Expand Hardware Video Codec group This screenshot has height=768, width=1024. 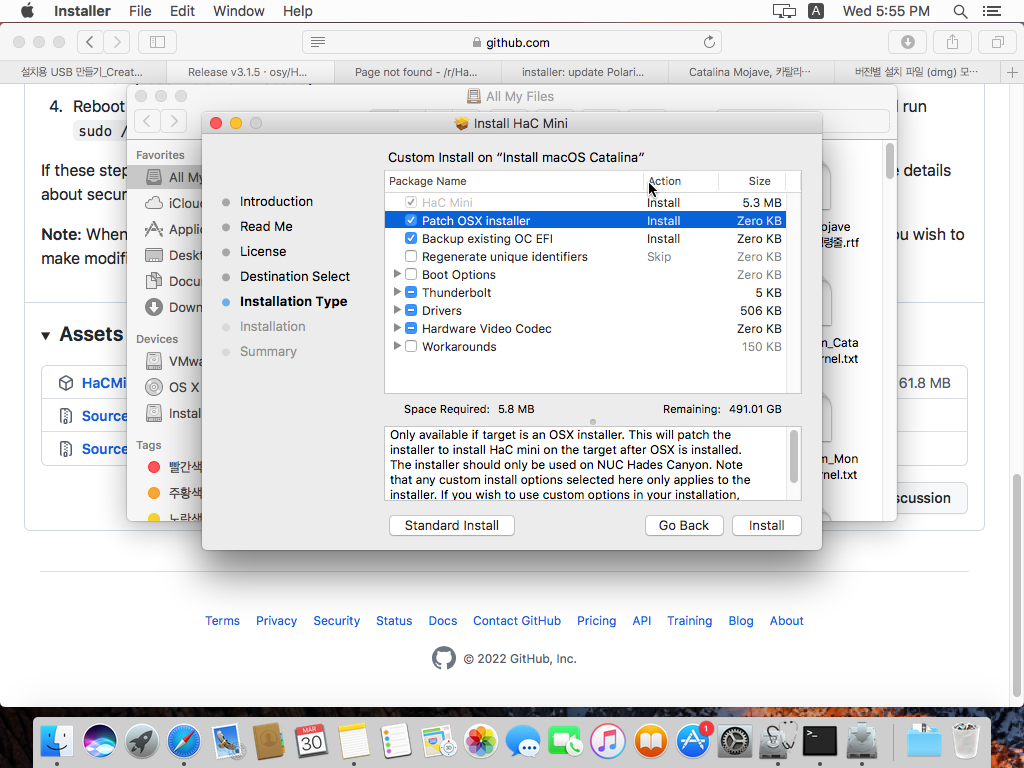(x=397, y=328)
